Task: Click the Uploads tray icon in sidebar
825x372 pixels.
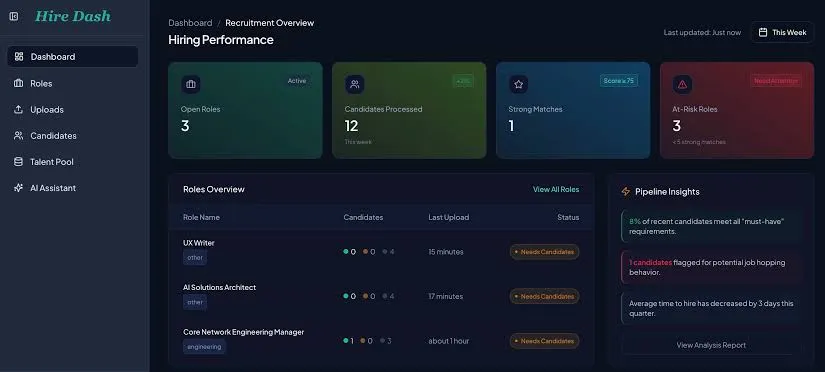Action: (x=18, y=109)
